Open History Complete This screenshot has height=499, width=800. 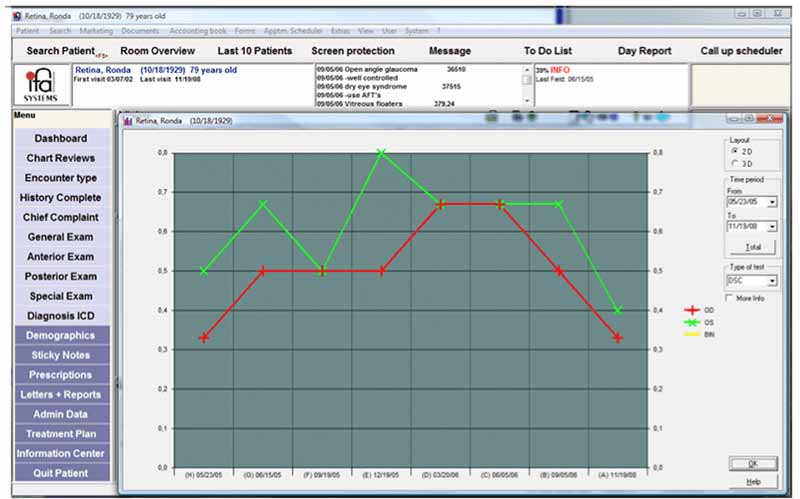point(61,197)
